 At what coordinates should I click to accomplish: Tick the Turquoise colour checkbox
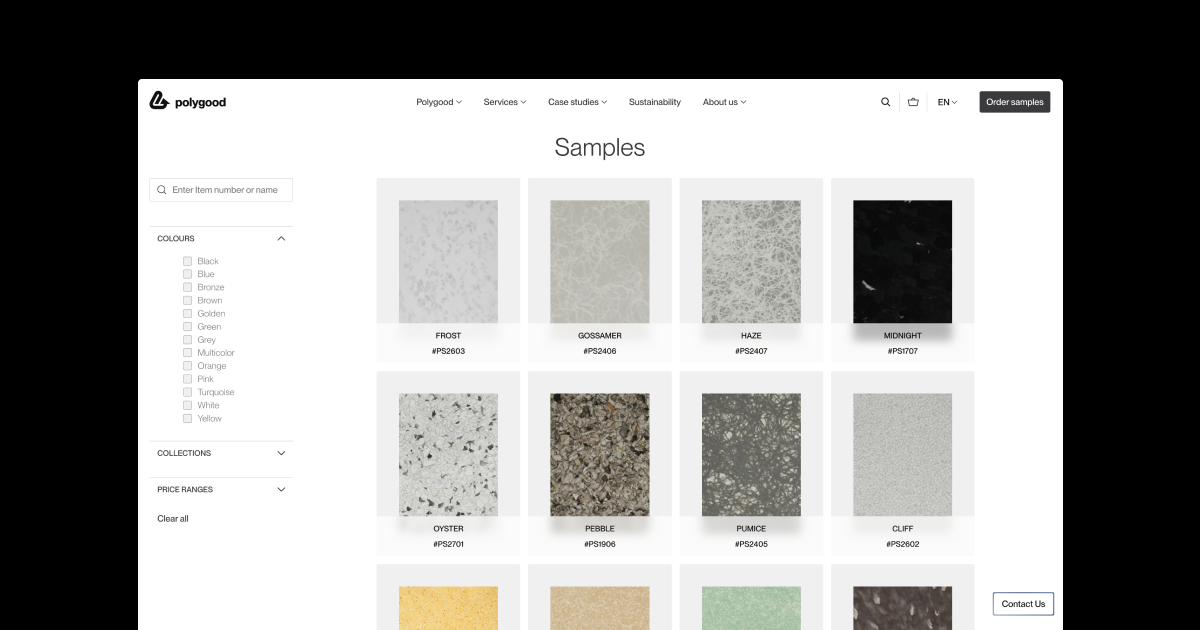[187, 392]
